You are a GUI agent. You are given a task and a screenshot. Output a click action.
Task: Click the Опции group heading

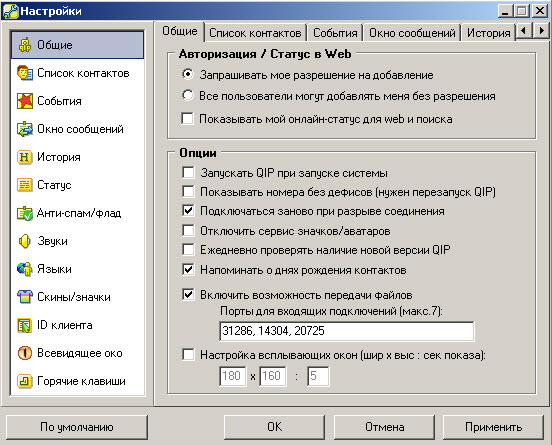point(198,153)
